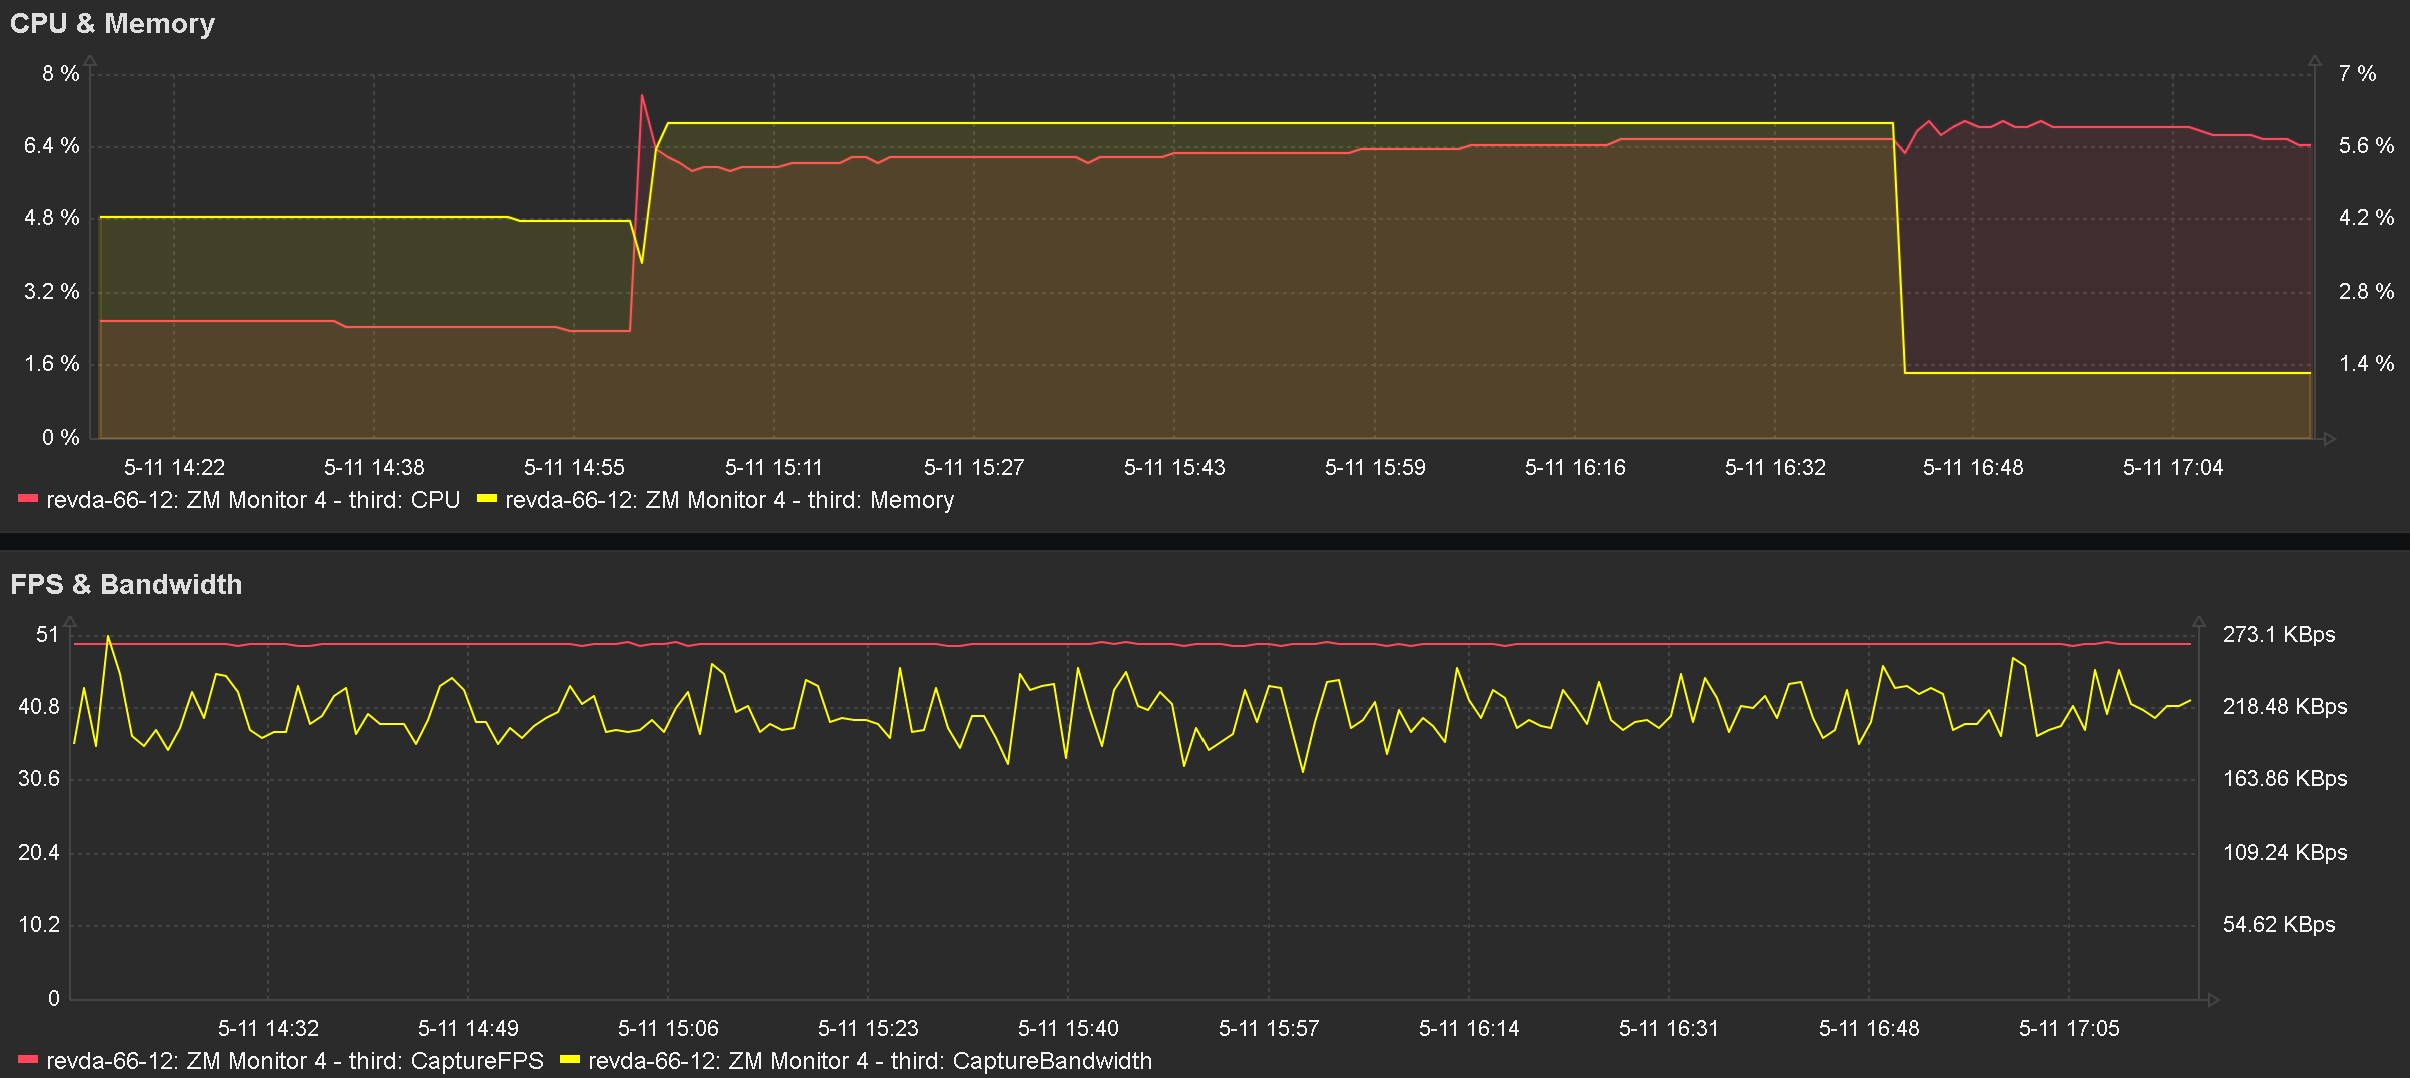Viewport: 2410px width, 1078px height.
Task: Click the 5-11 15:57 time label
Action: [1269, 1029]
